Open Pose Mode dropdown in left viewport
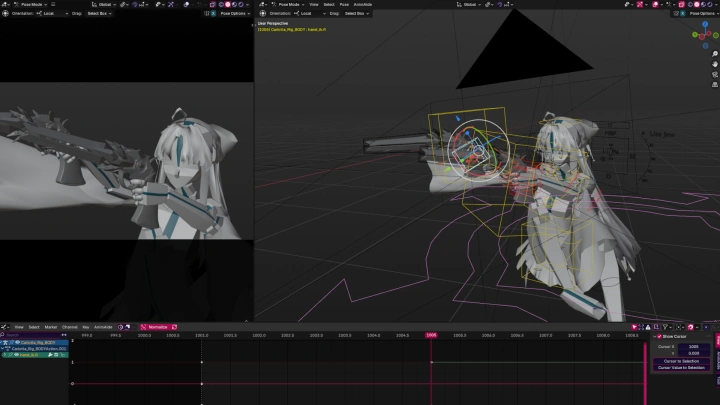720x405 pixels. [31, 5]
